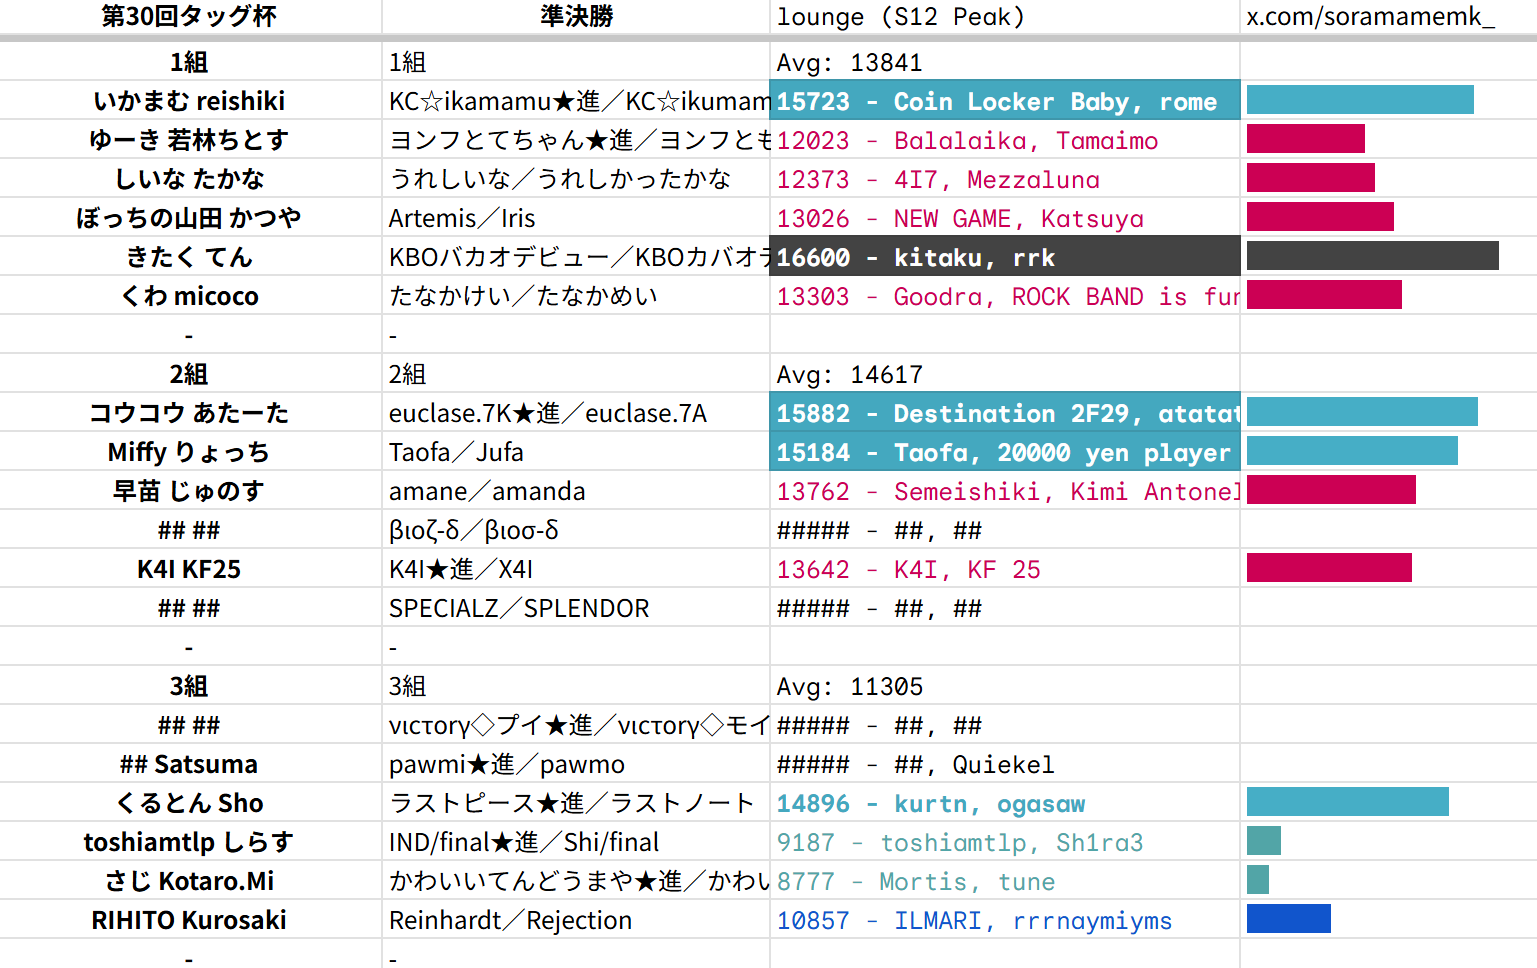
Task: Select the 13762 - Semeishiki cell
Action: coord(1005,491)
